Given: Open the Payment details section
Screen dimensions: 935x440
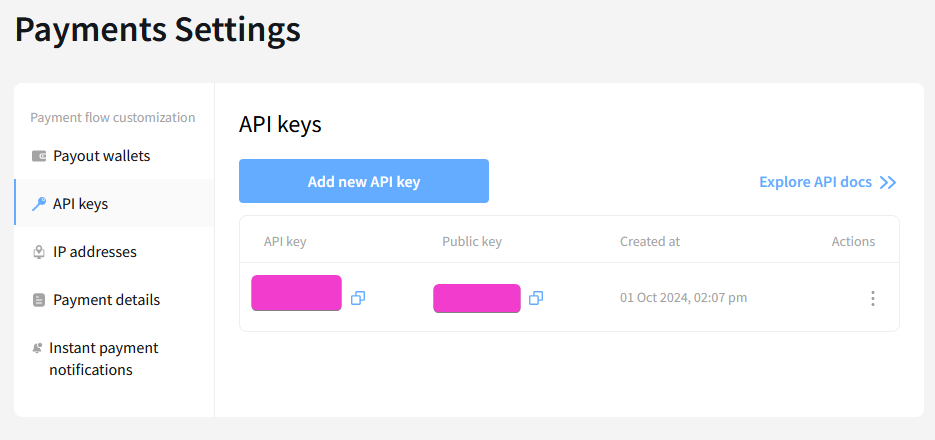Looking at the screenshot, I should (114, 300).
